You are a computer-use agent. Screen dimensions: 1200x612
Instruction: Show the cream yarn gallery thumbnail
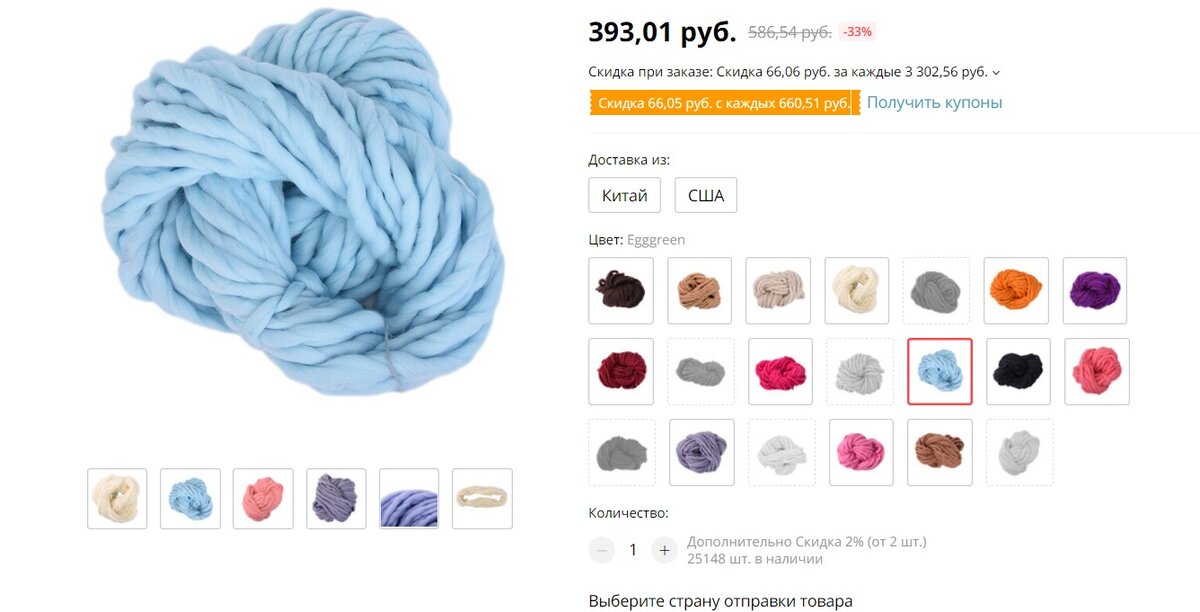pyautogui.click(x=117, y=499)
